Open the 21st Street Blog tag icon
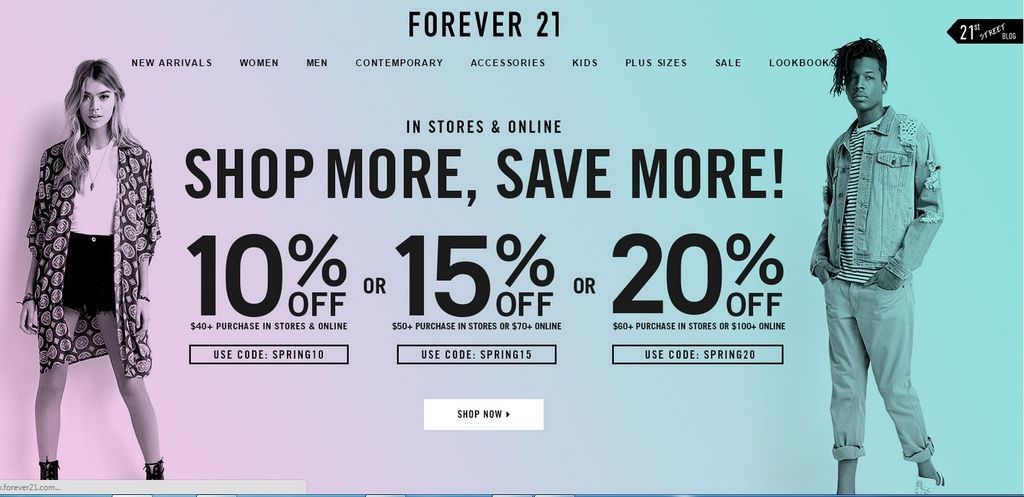The width and height of the screenshot is (1024, 497). coord(985,31)
